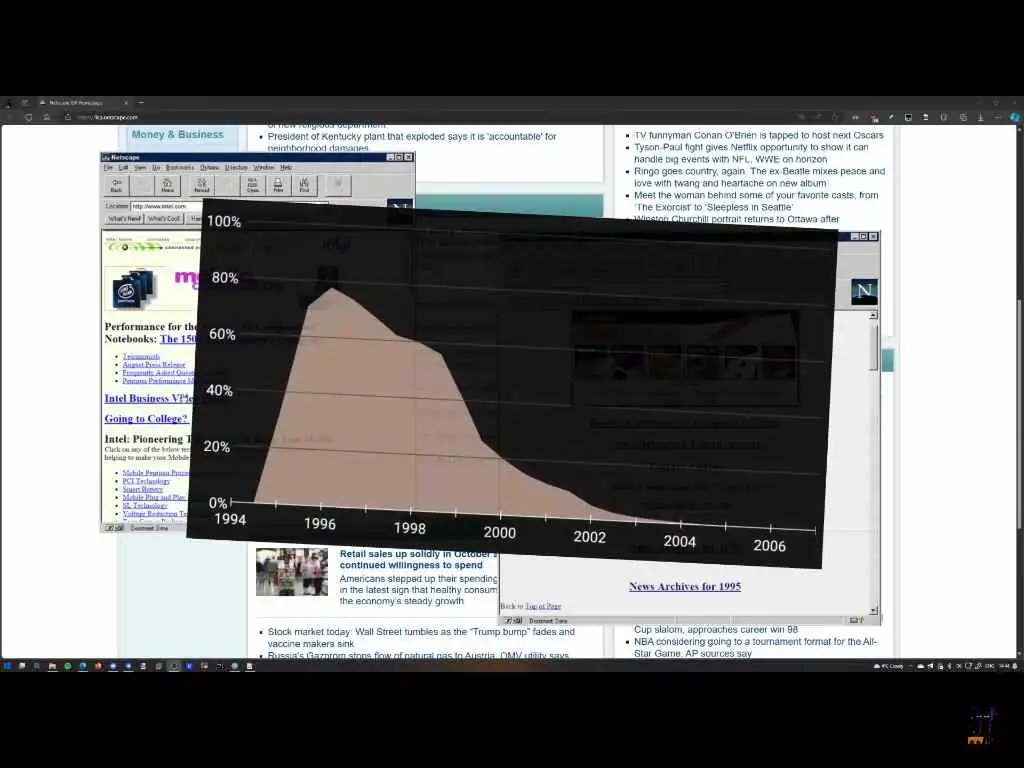
Task: Open the PCI Technology link
Action: [146, 481]
